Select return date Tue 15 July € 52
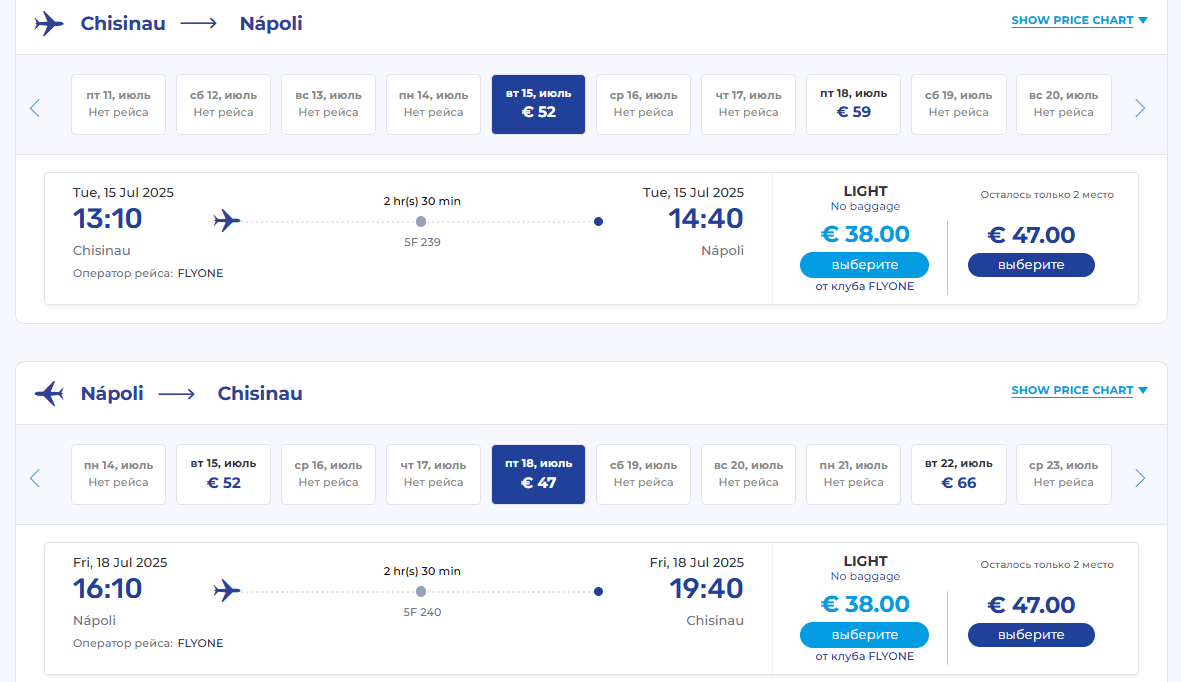 (x=224, y=474)
